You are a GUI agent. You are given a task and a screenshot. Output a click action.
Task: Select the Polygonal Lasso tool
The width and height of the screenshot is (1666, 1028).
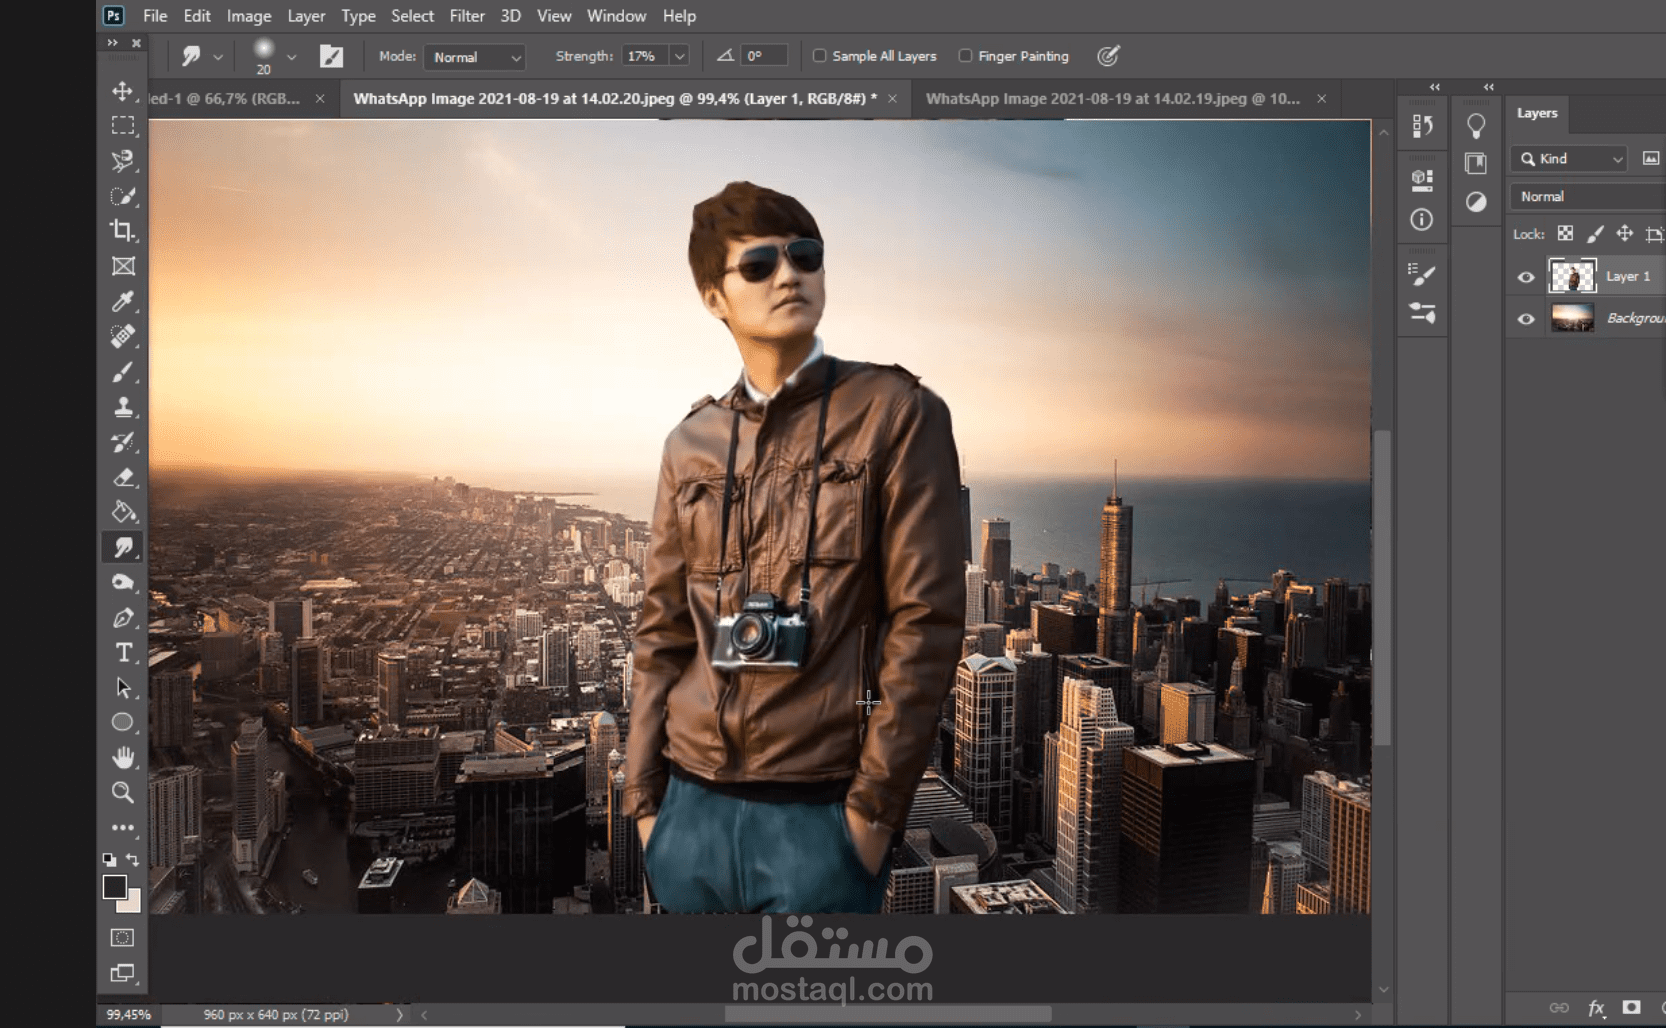coord(123,161)
